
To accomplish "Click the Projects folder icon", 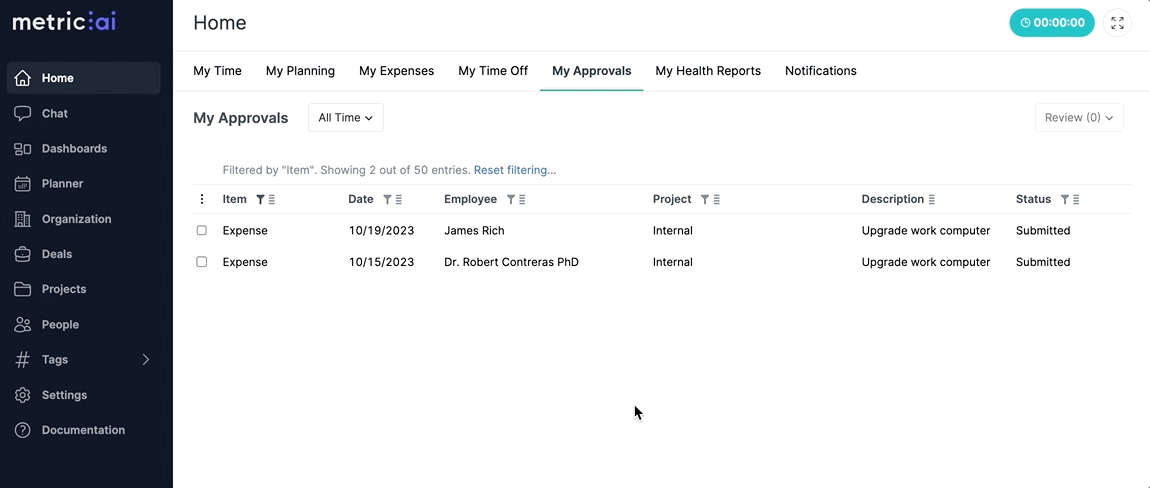I will (x=23, y=289).
